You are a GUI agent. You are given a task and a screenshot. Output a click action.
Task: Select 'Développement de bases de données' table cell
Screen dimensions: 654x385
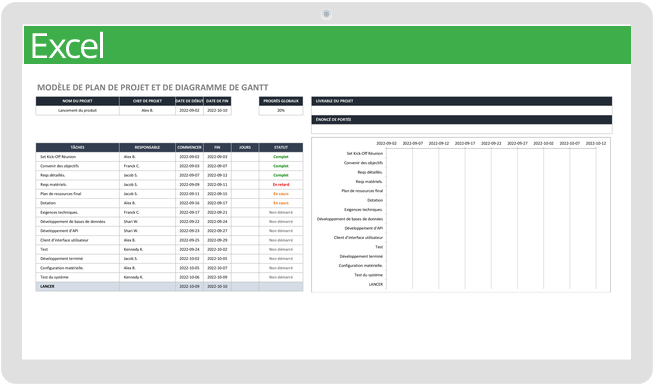78,221
